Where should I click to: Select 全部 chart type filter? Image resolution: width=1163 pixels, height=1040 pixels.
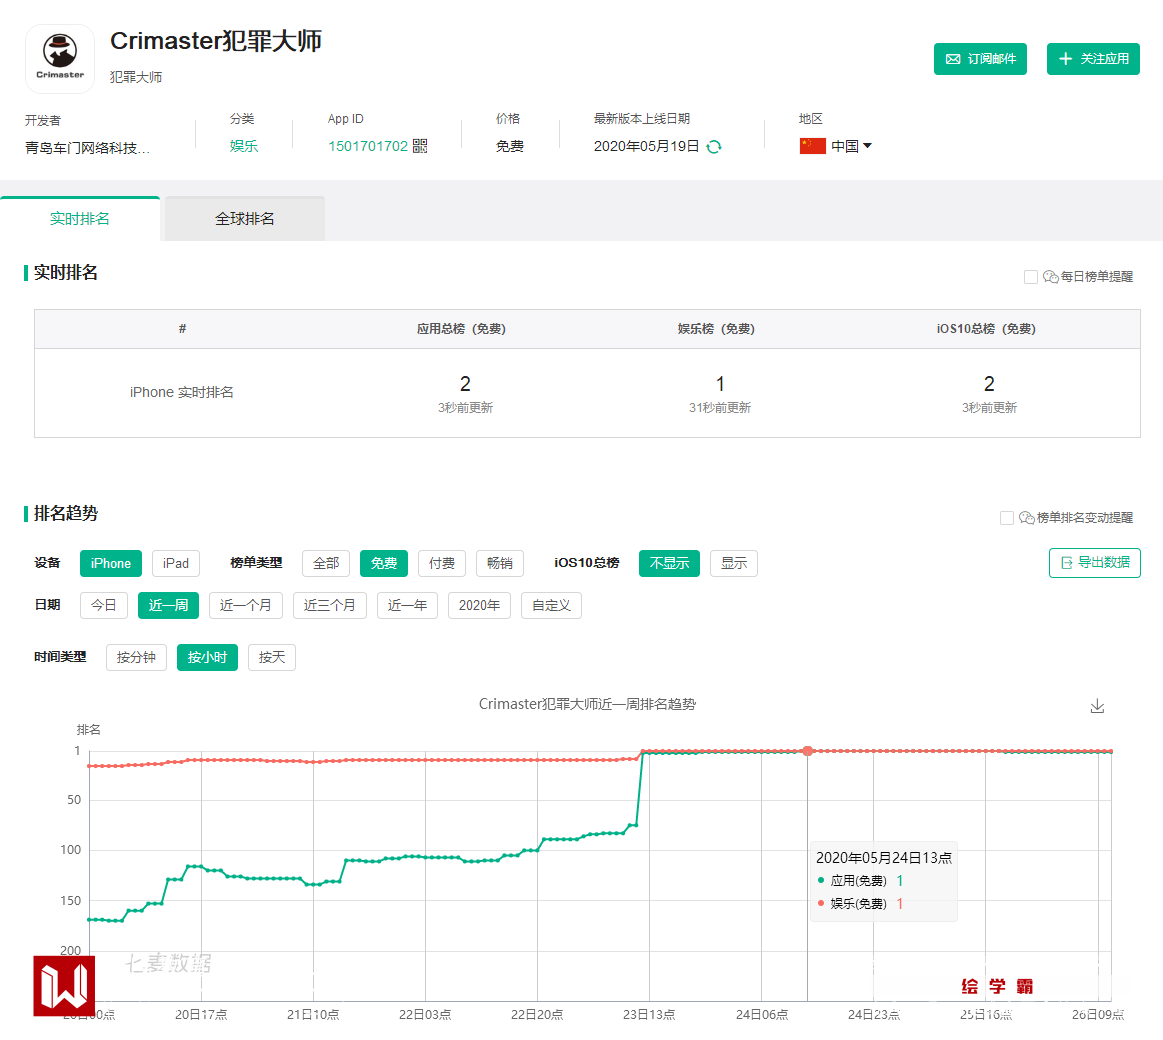[326, 563]
